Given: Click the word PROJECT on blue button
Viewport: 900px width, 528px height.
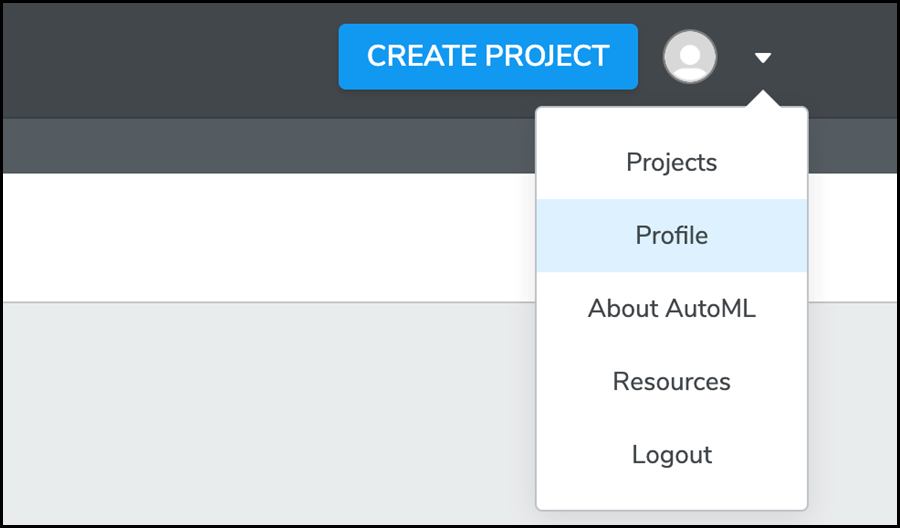Looking at the screenshot, I should [546, 56].
